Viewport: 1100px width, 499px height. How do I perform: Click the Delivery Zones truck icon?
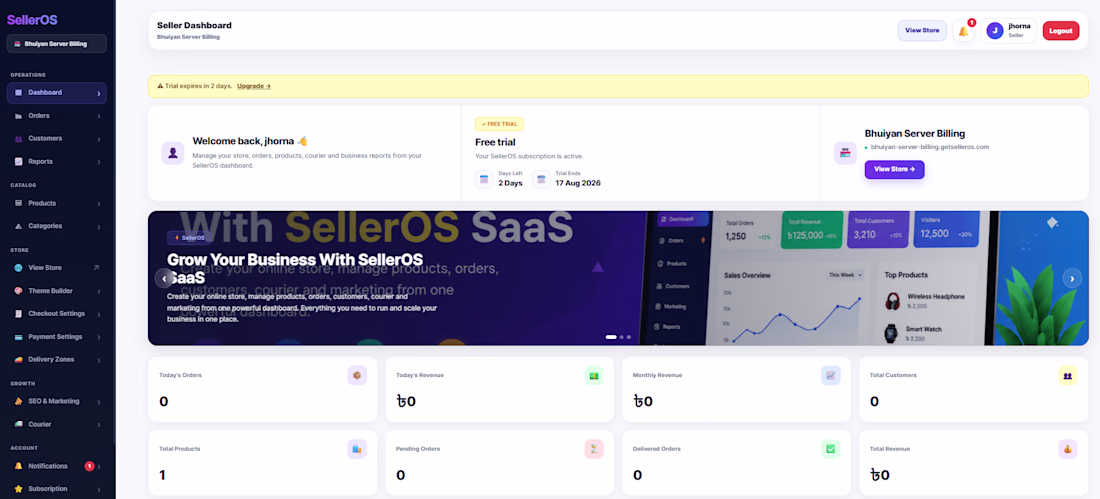tap(18, 359)
